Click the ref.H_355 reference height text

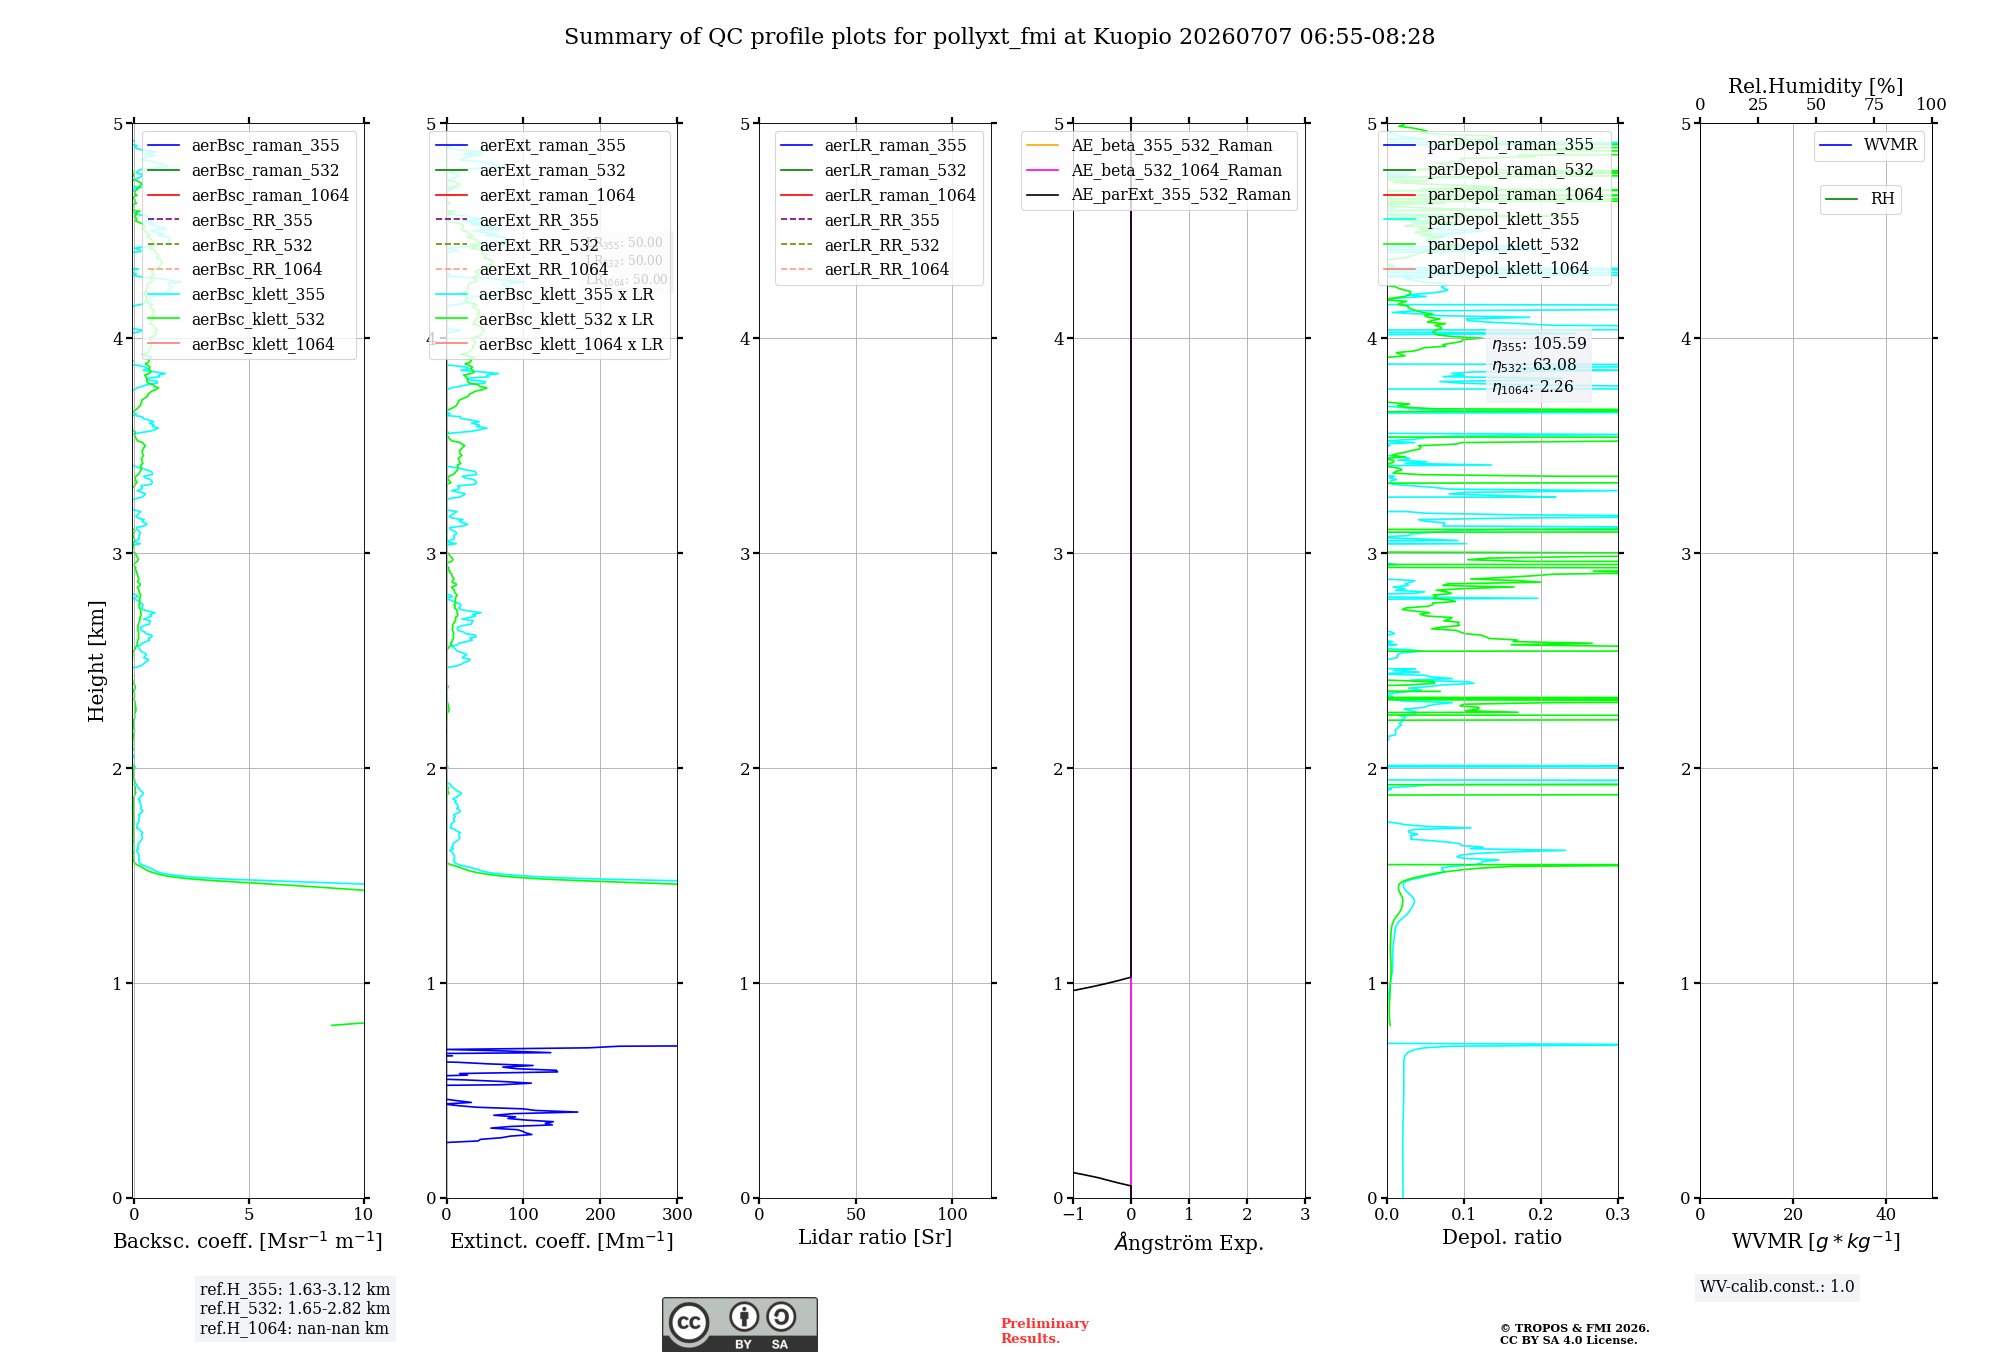tap(295, 1290)
